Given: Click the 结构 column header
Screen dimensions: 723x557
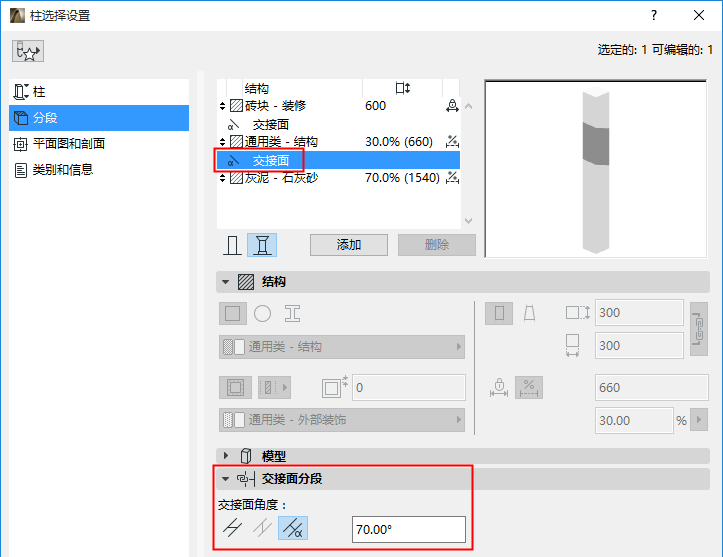Looking at the screenshot, I should (x=256, y=88).
